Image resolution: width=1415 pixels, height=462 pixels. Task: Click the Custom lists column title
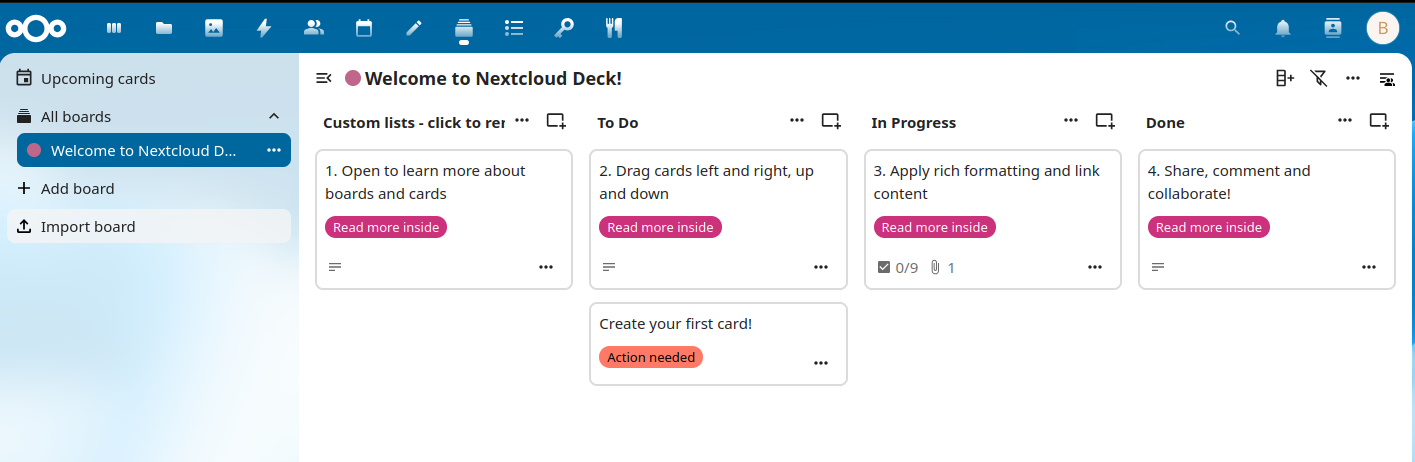point(414,123)
